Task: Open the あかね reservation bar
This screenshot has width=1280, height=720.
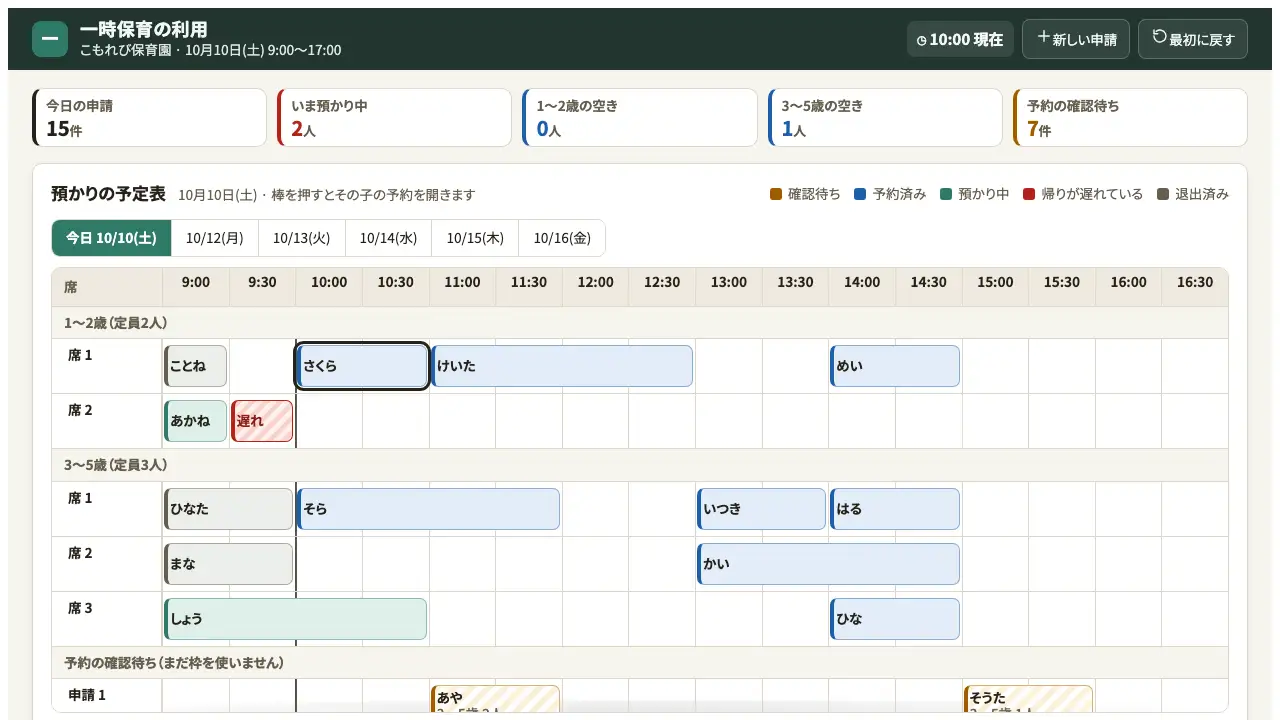Action: pyautogui.click(x=196, y=421)
